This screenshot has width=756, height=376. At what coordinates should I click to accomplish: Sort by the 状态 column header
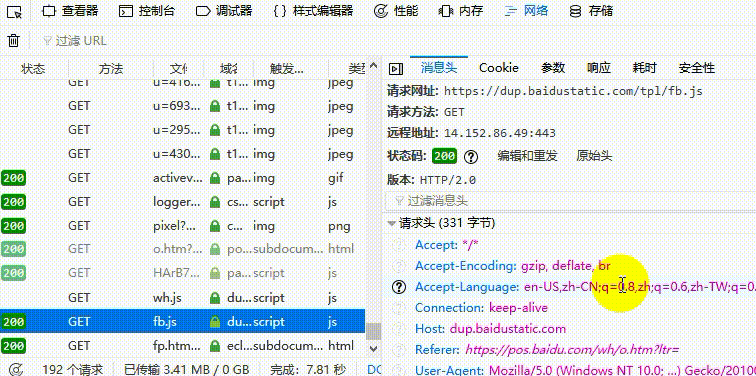pos(33,69)
